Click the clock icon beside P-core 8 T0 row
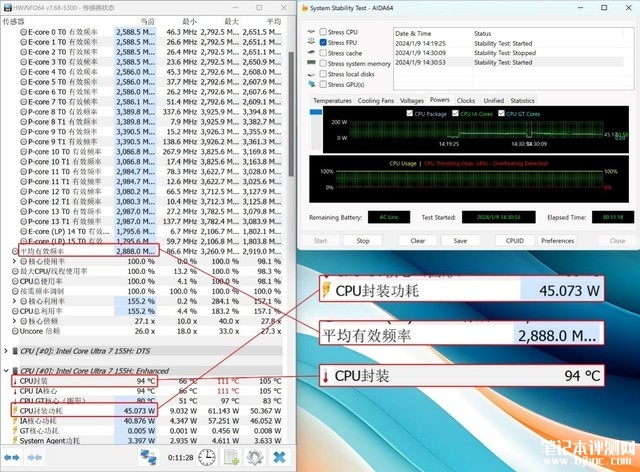 [x=24, y=112]
